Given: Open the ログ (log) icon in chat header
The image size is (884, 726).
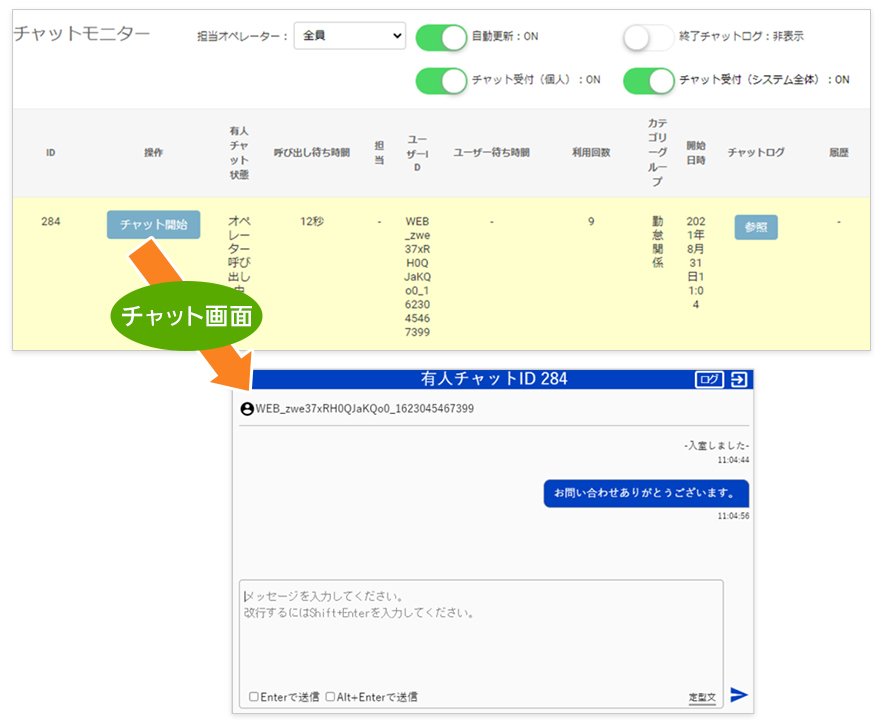Looking at the screenshot, I should pyautogui.click(x=710, y=379).
